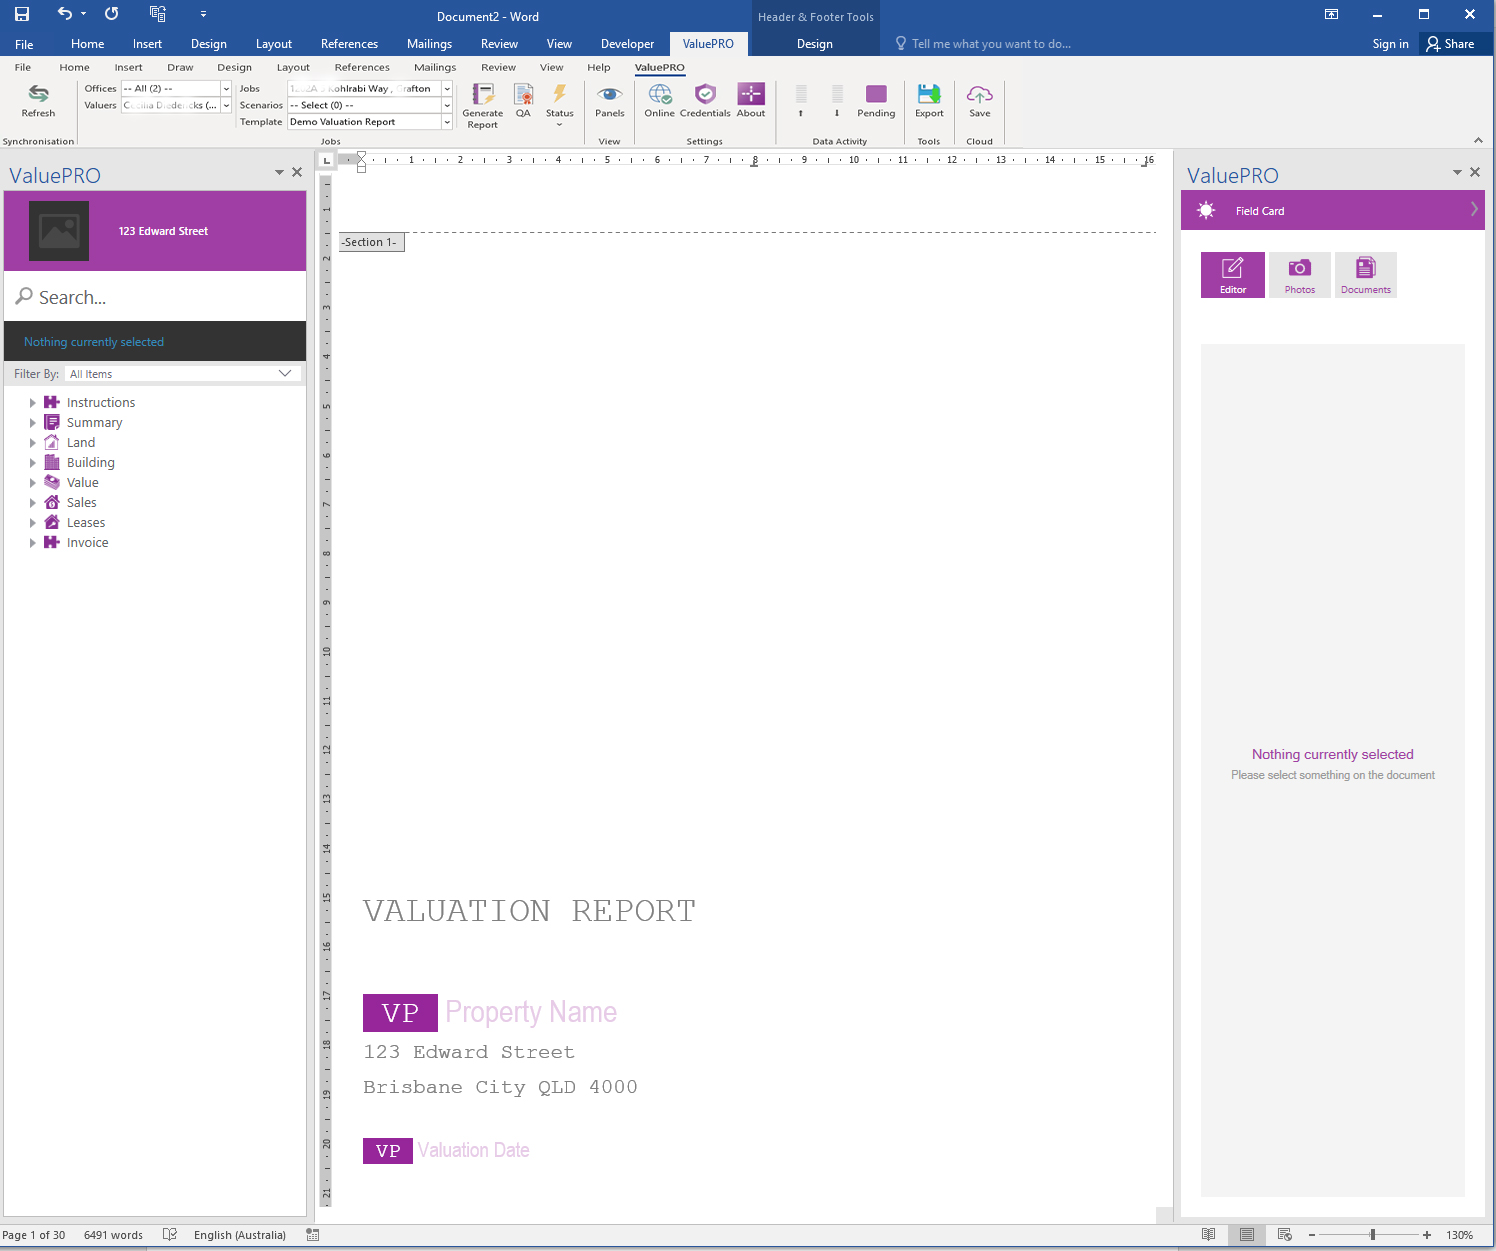Expand the Building tree node
Screen dimensions: 1496x1251
click(32, 463)
